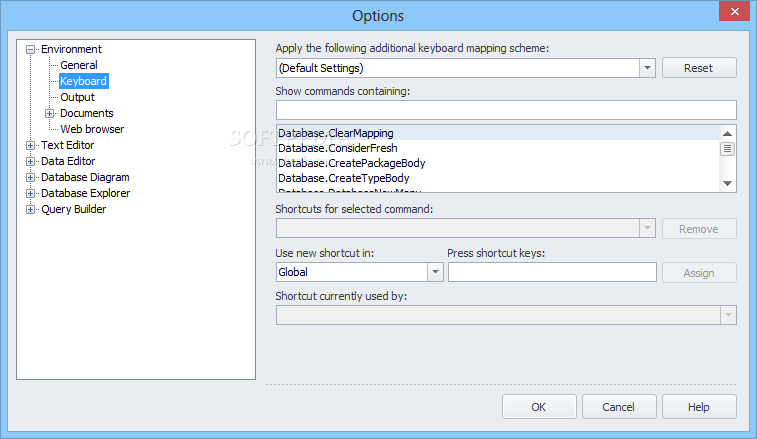The image size is (757, 439).
Task: Click OK to confirm options
Action: click(538, 407)
